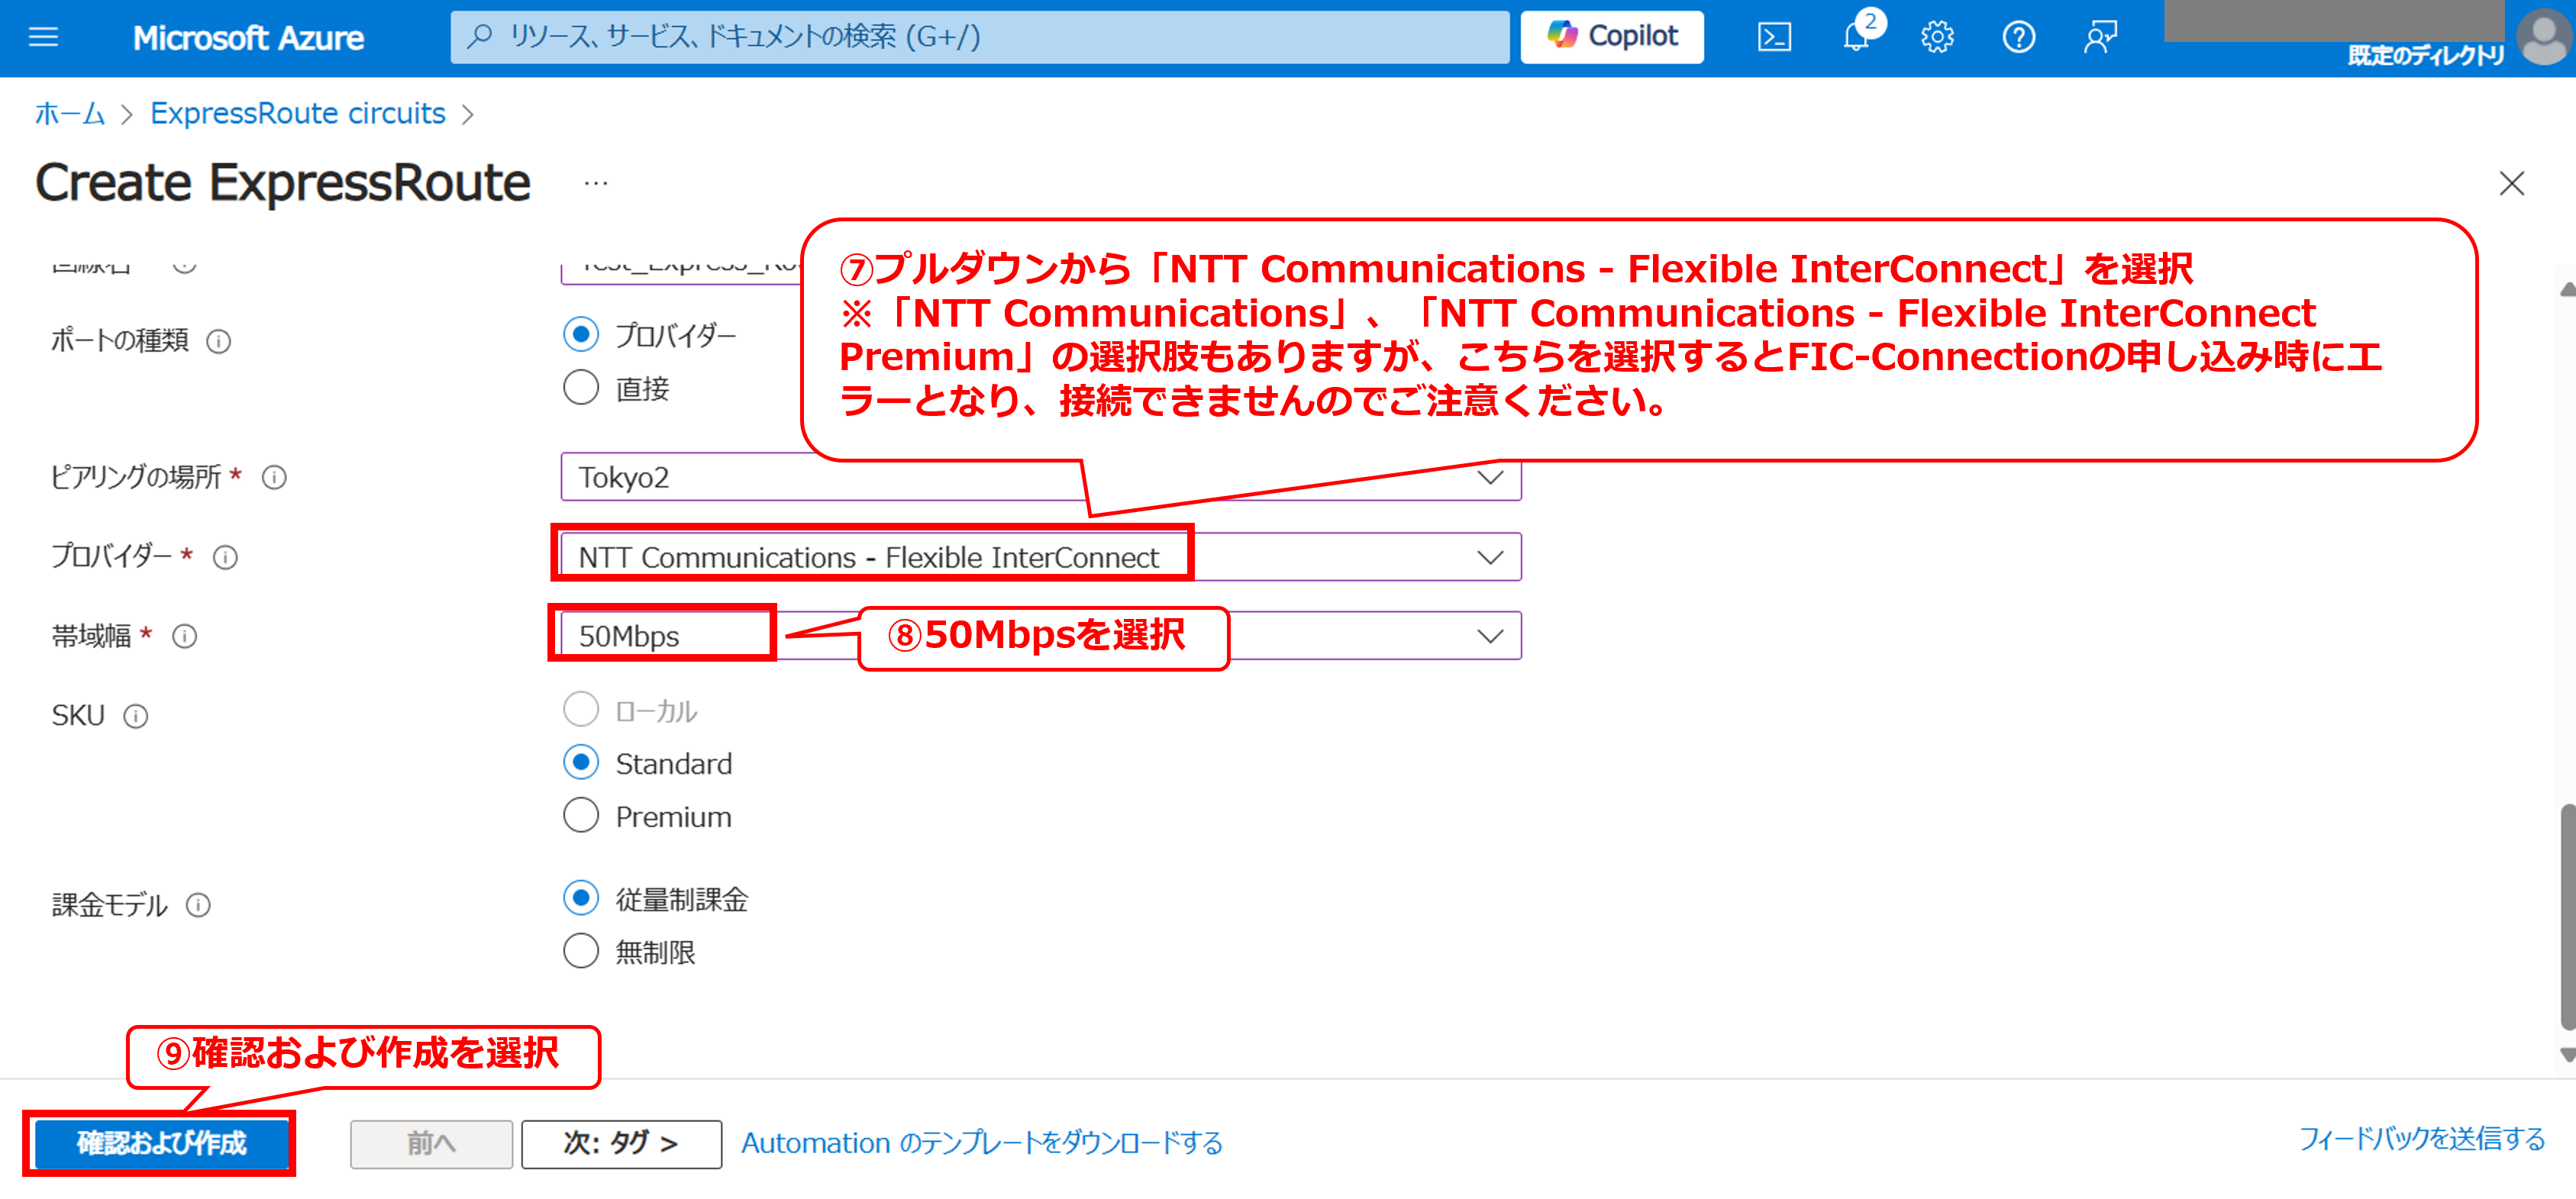Open the help question mark icon
The width and height of the screenshot is (2576, 1199).
tap(2018, 38)
